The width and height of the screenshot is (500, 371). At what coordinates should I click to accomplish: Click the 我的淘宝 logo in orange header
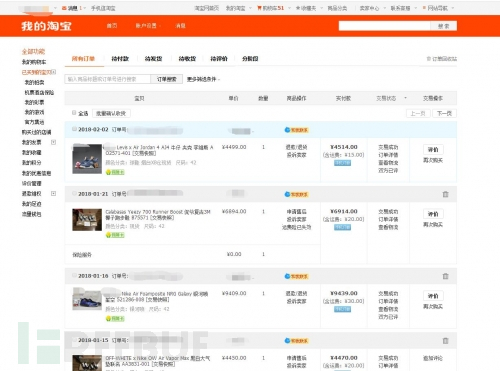click(x=46, y=26)
